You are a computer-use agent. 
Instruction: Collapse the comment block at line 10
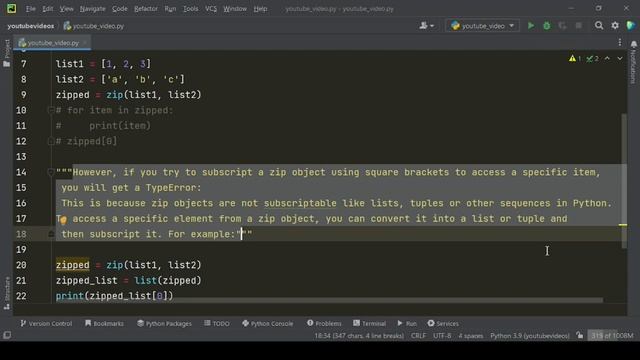[51, 110]
